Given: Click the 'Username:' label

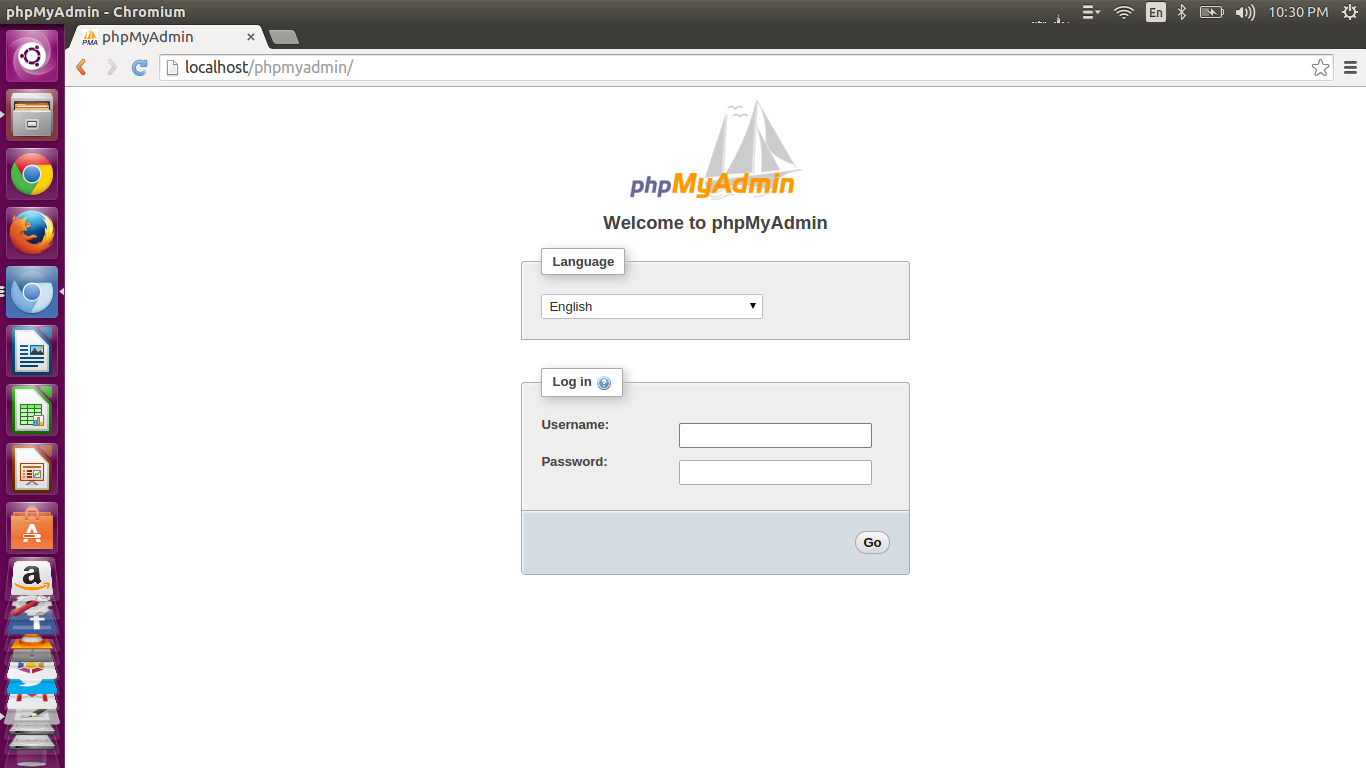Looking at the screenshot, I should click(575, 425).
